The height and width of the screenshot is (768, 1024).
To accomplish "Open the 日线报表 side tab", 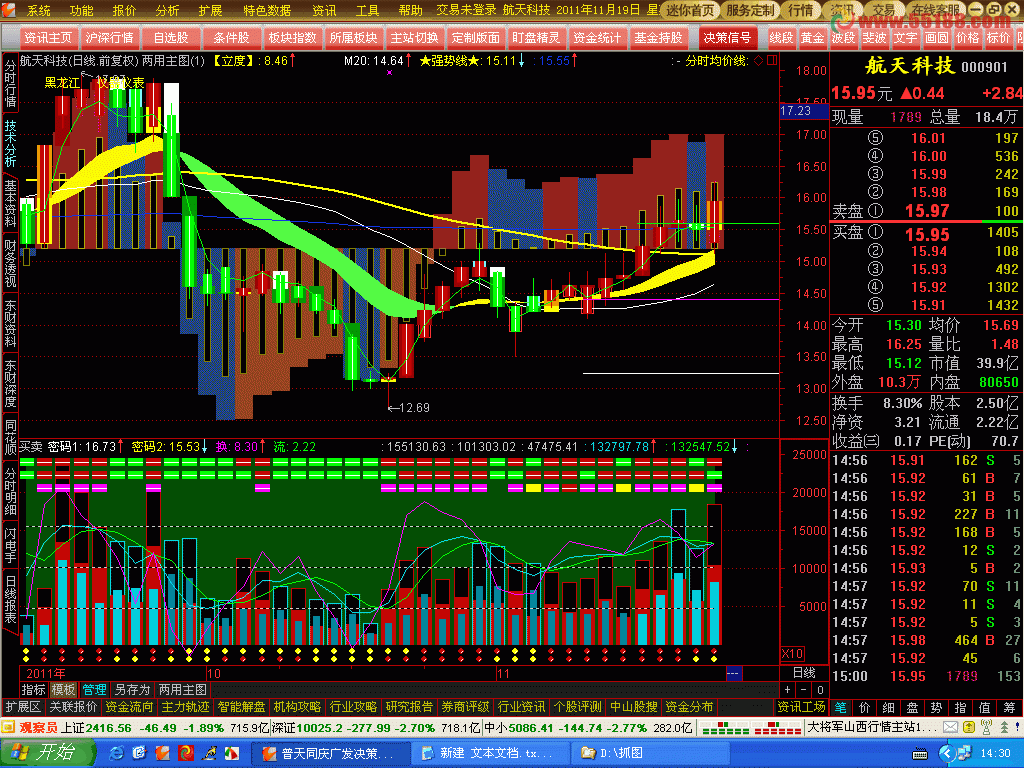I will click(10, 600).
